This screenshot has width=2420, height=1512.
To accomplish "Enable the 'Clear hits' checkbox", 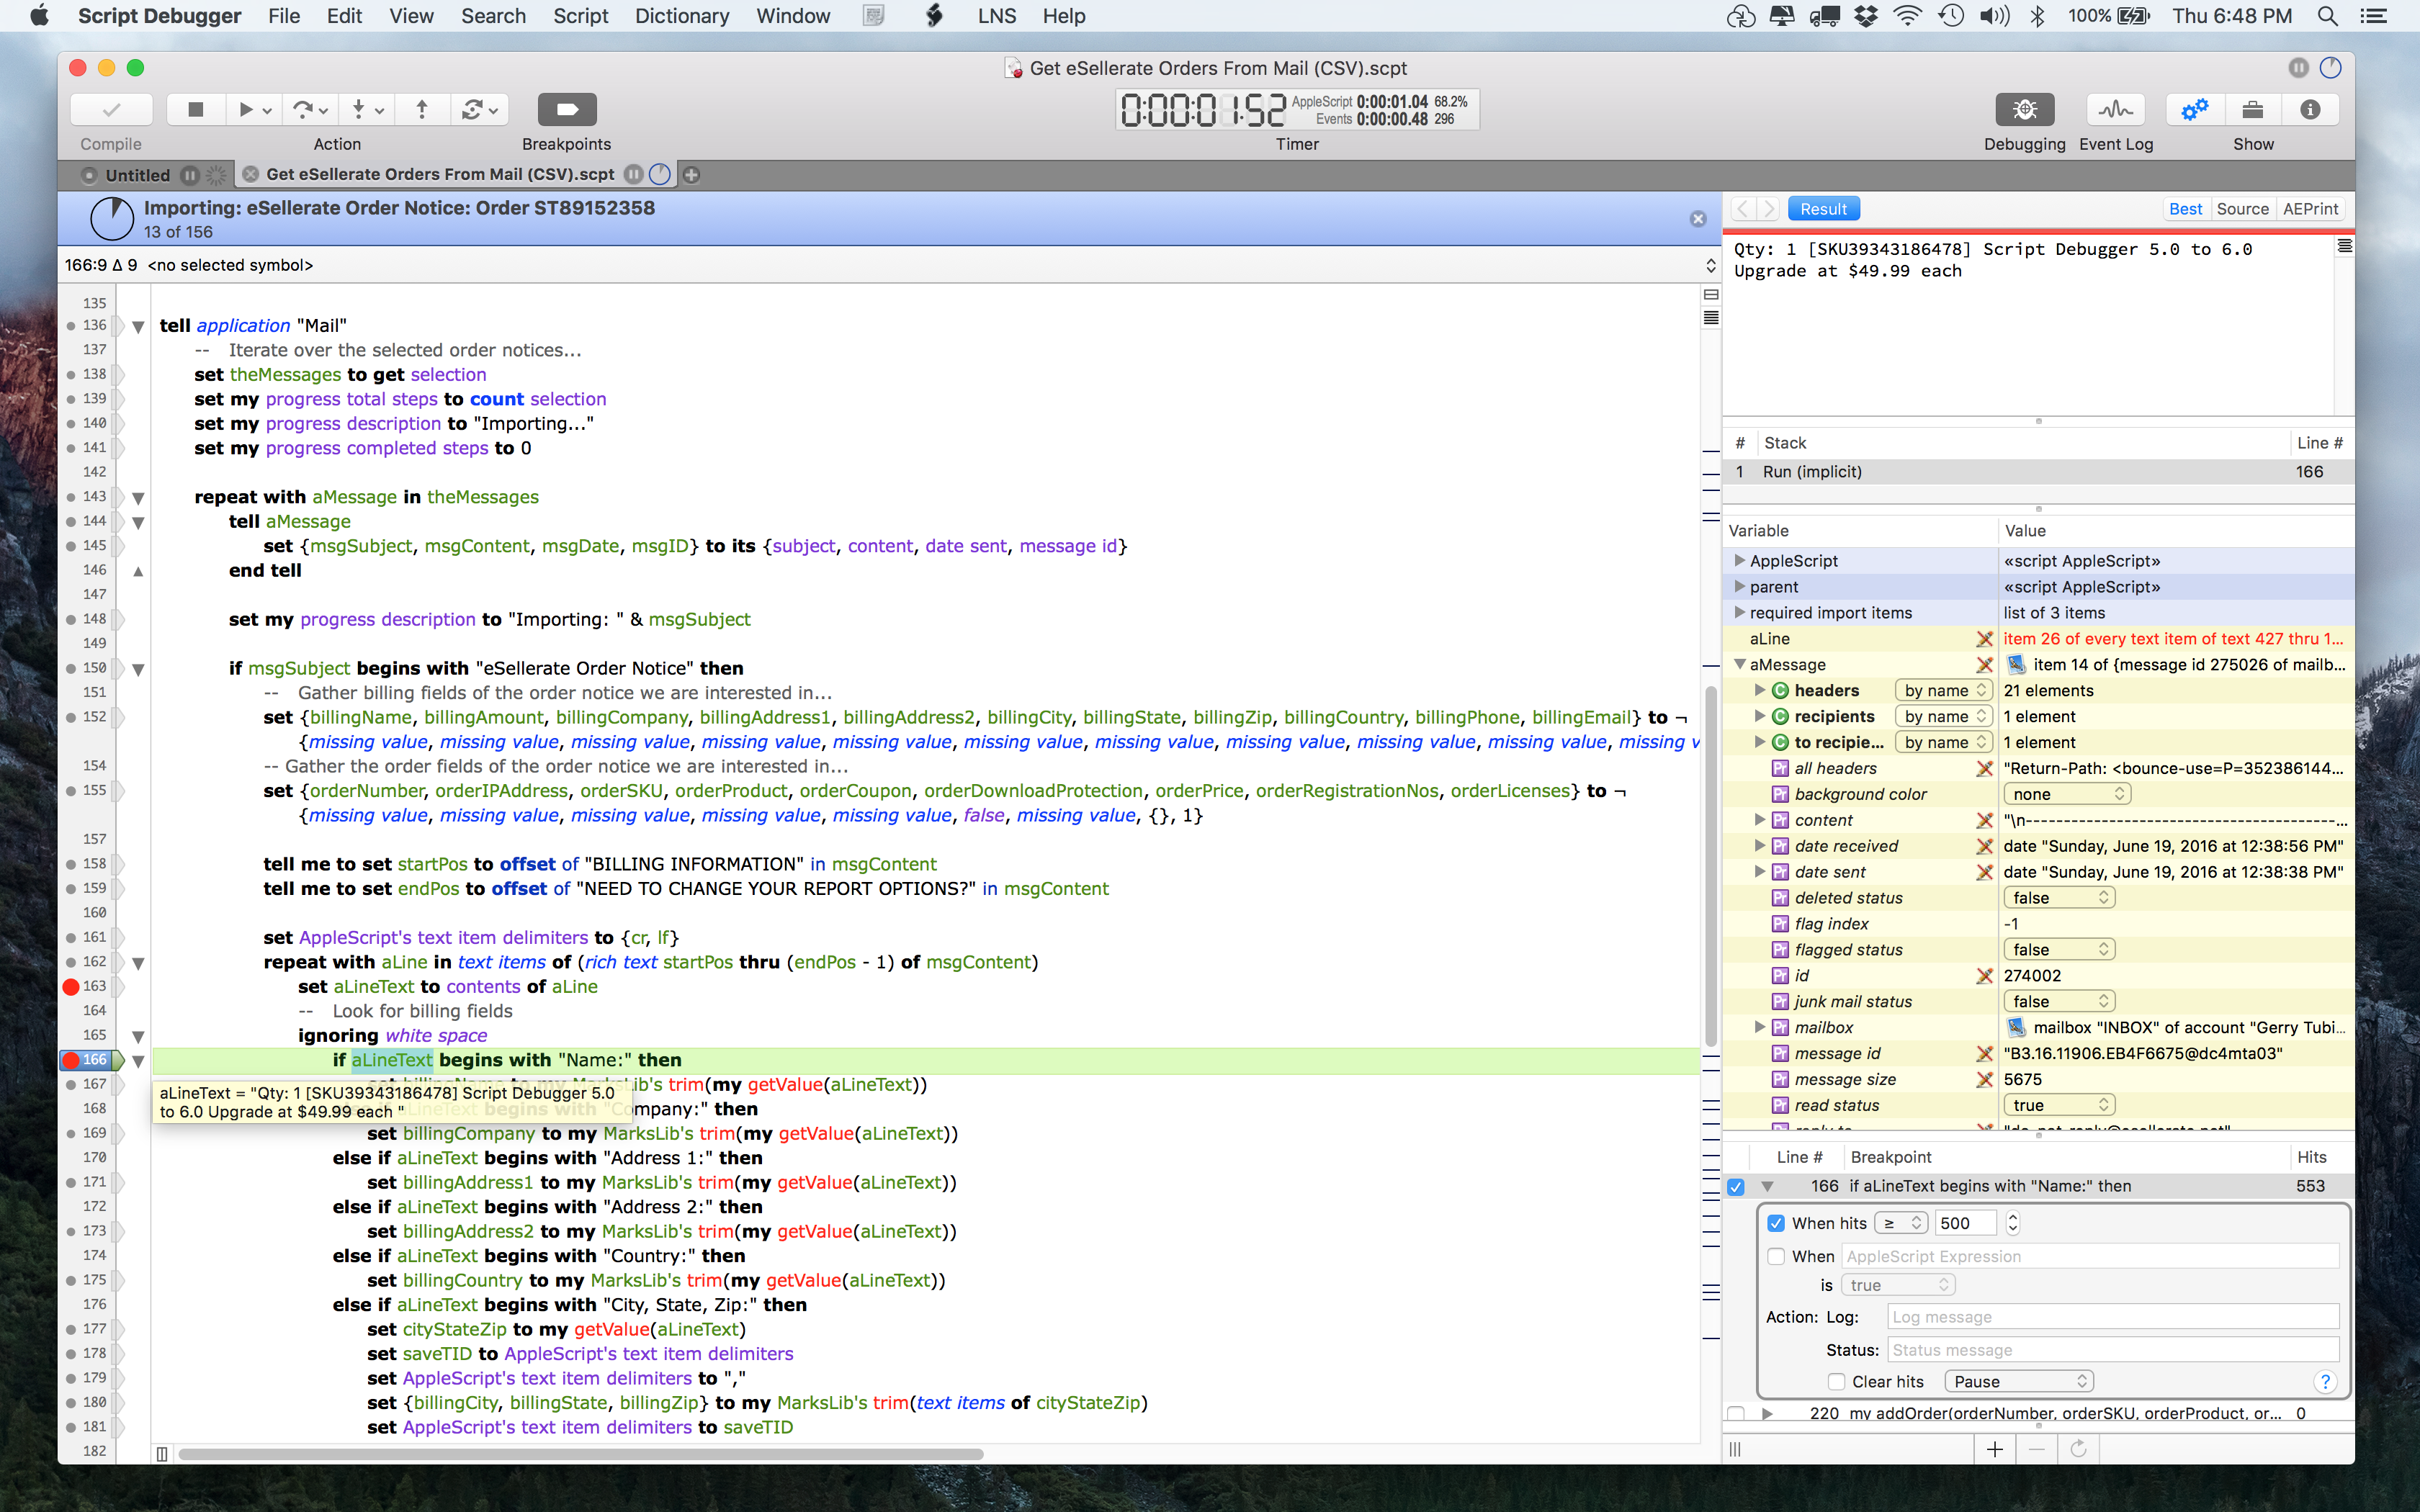I will click(x=1836, y=1381).
